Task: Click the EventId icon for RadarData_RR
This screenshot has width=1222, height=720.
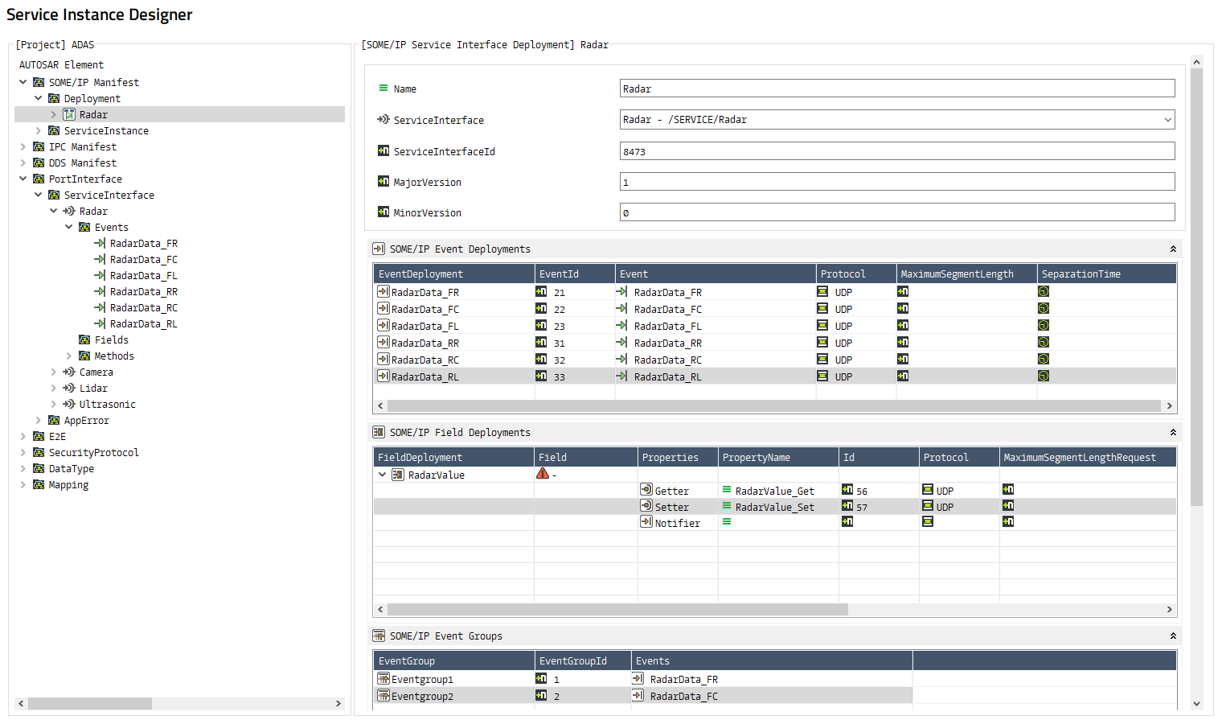Action: 541,343
